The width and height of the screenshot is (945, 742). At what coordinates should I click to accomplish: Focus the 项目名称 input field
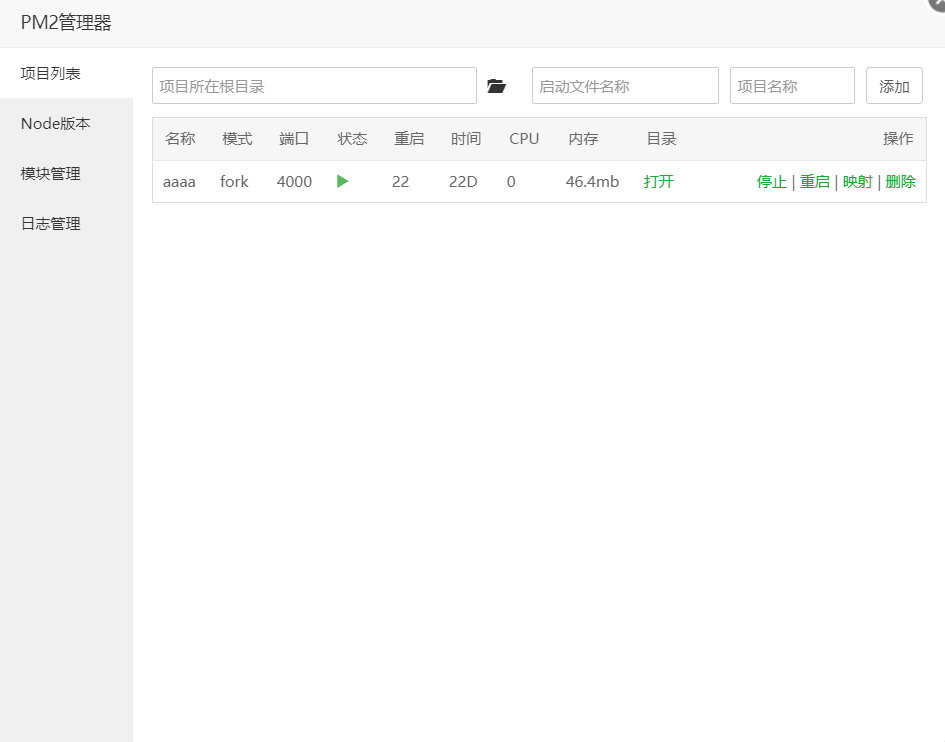(x=792, y=86)
